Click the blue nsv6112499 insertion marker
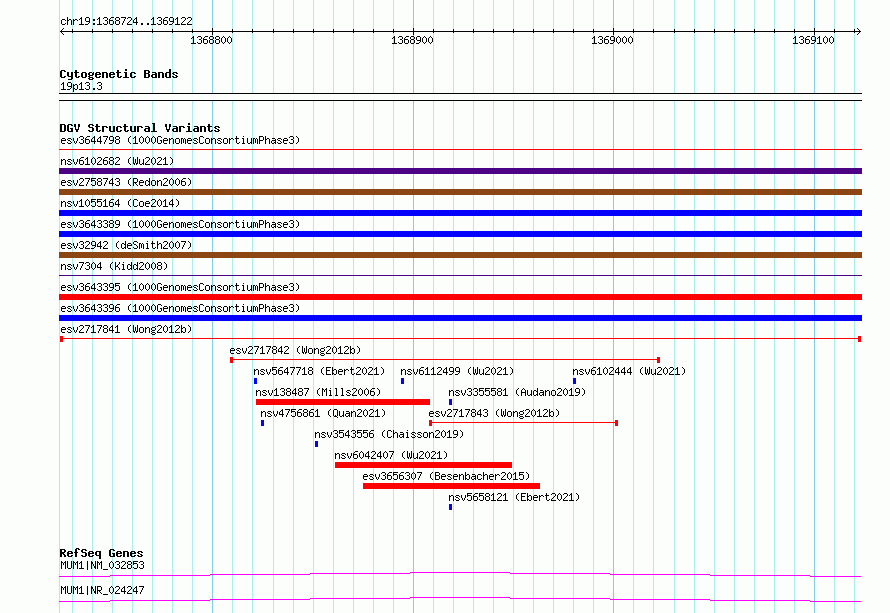Viewport: 890px width, 613px height. click(402, 381)
